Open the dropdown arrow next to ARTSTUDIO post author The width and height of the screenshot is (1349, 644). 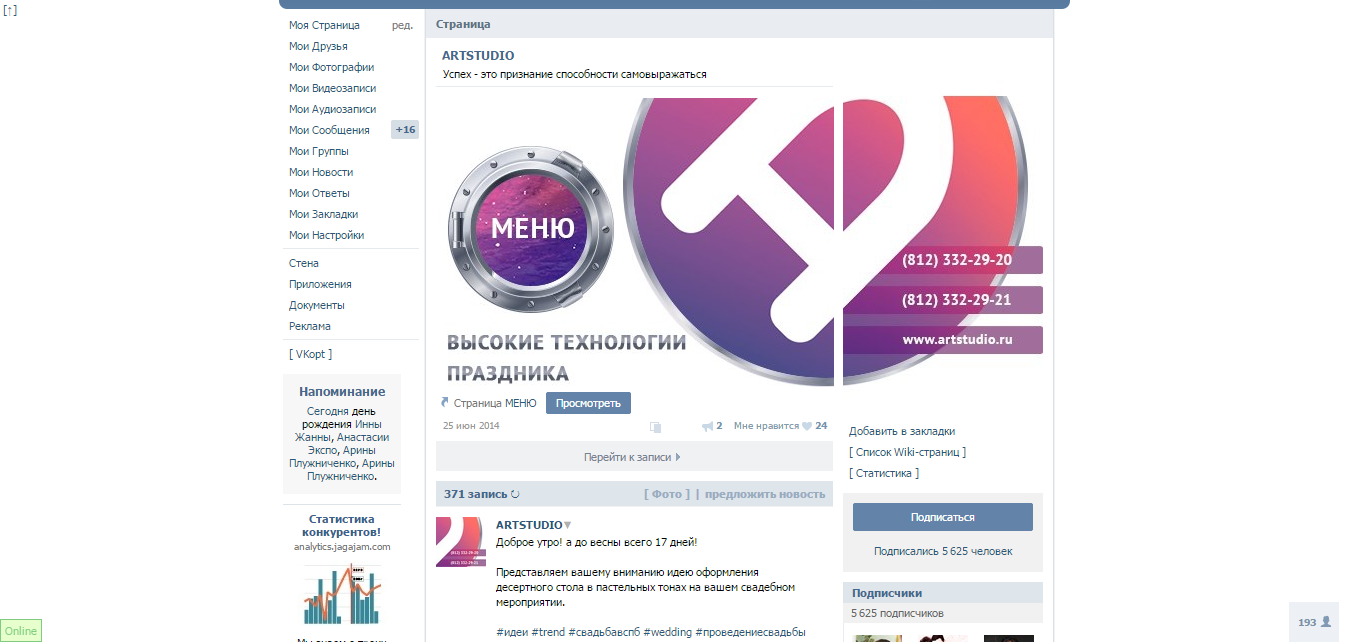coord(567,525)
